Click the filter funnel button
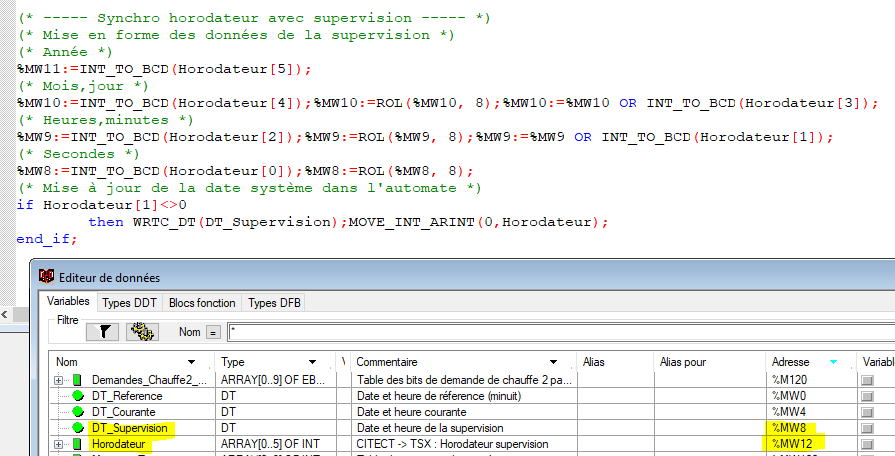895x456 pixels. [102, 331]
